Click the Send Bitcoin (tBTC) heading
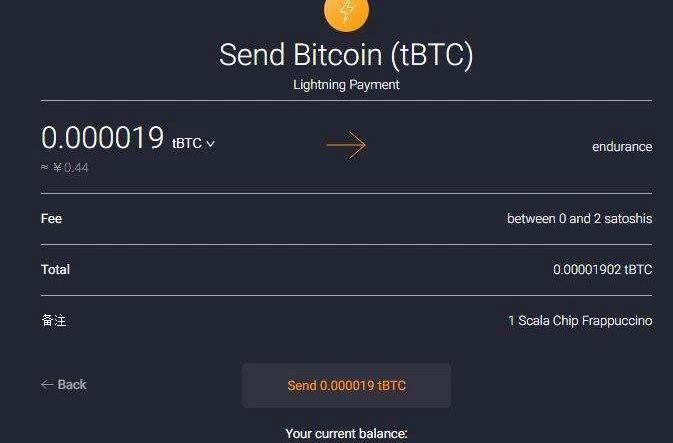 (x=346, y=55)
